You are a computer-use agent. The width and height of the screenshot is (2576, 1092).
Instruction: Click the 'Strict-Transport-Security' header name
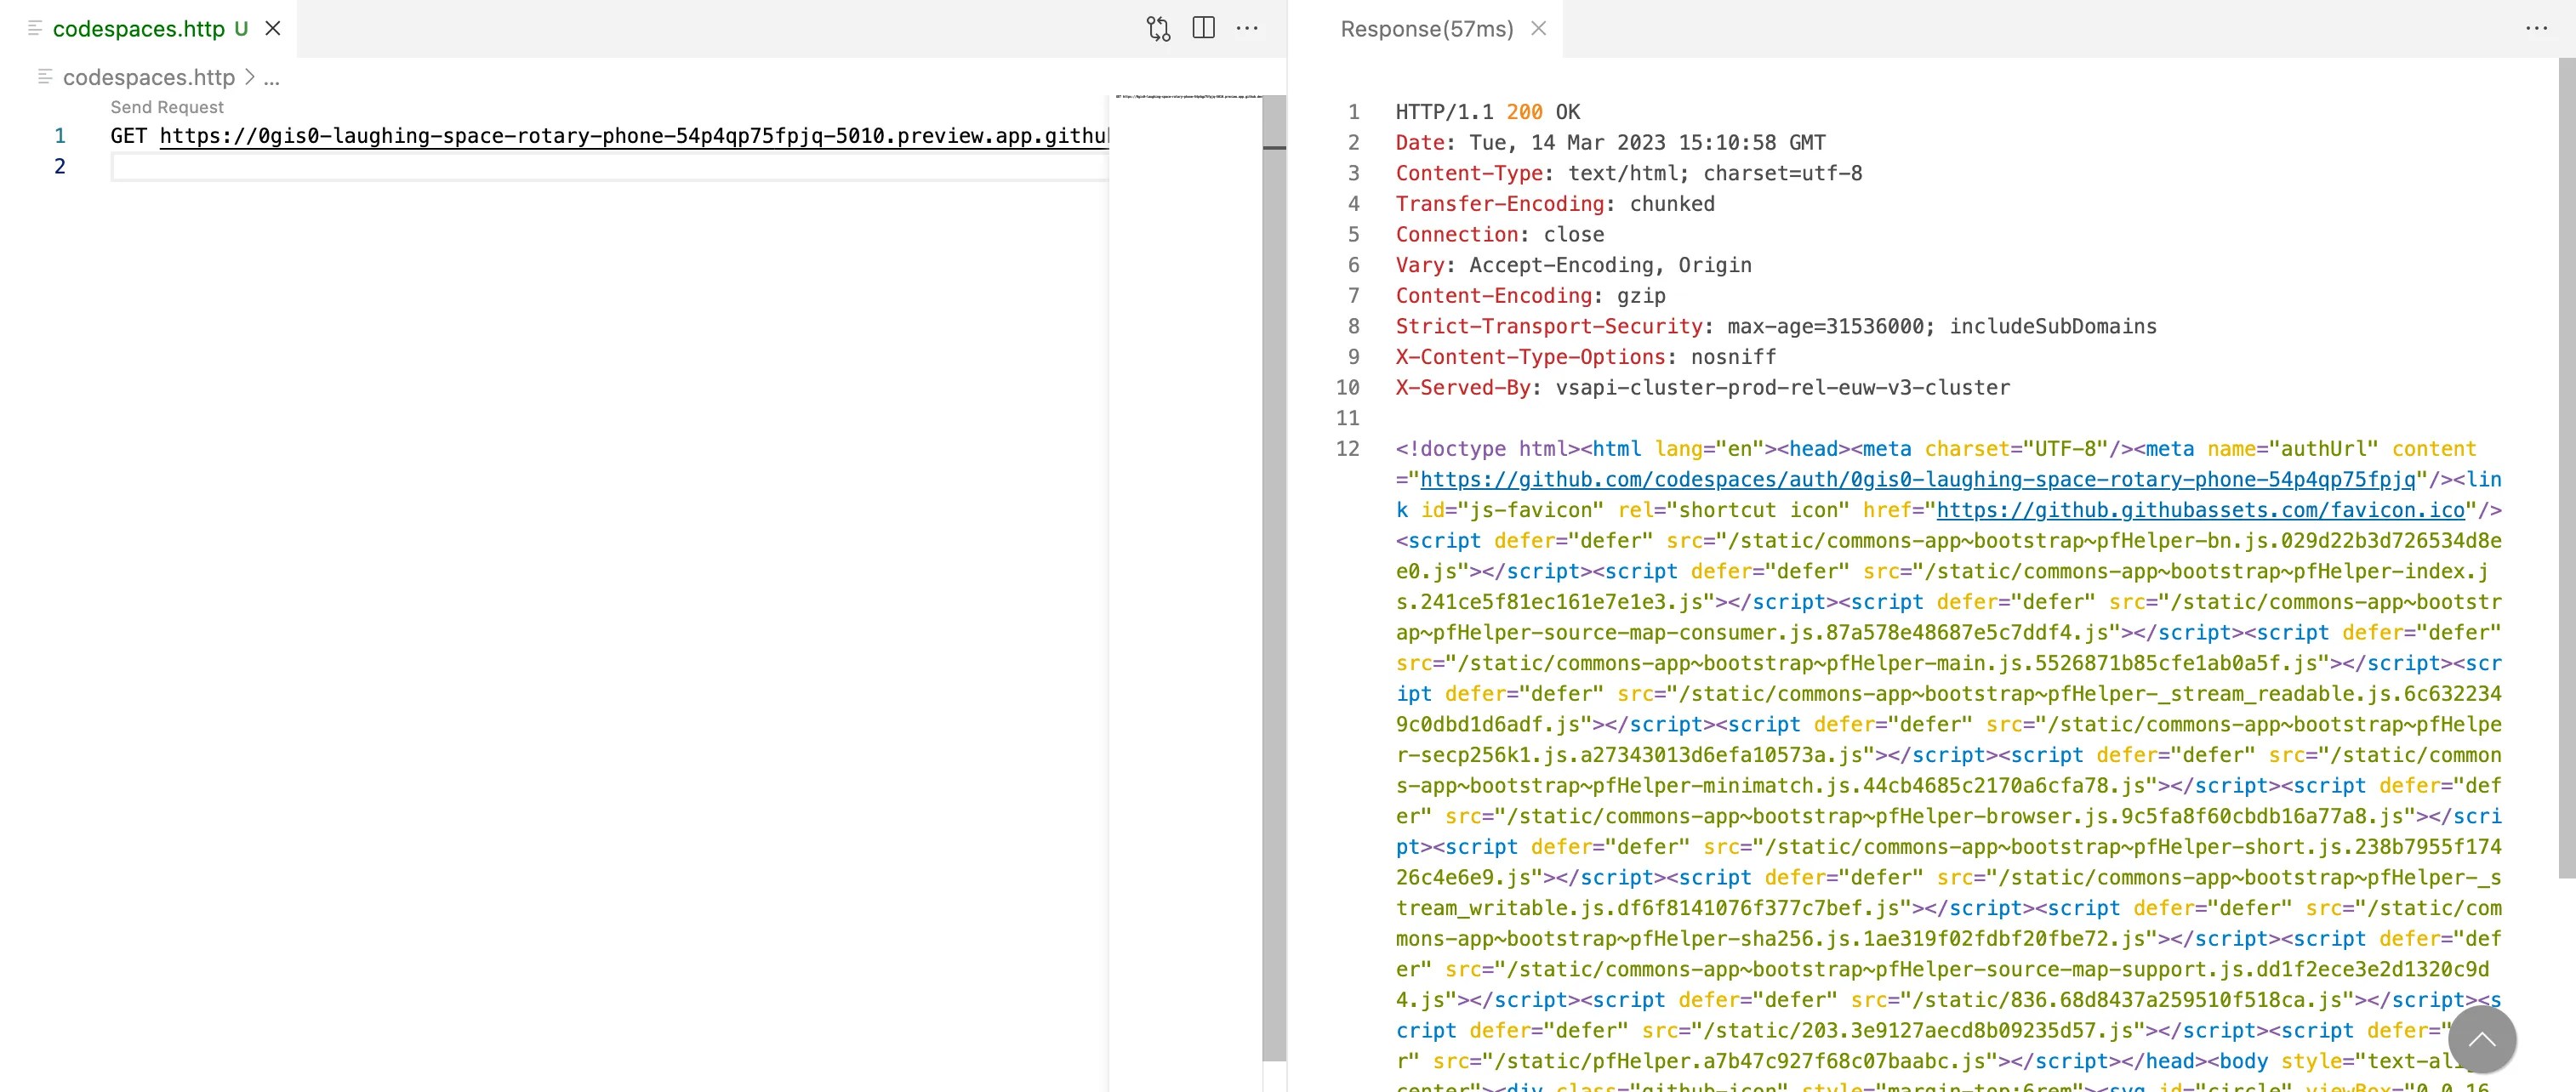click(1549, 326)
